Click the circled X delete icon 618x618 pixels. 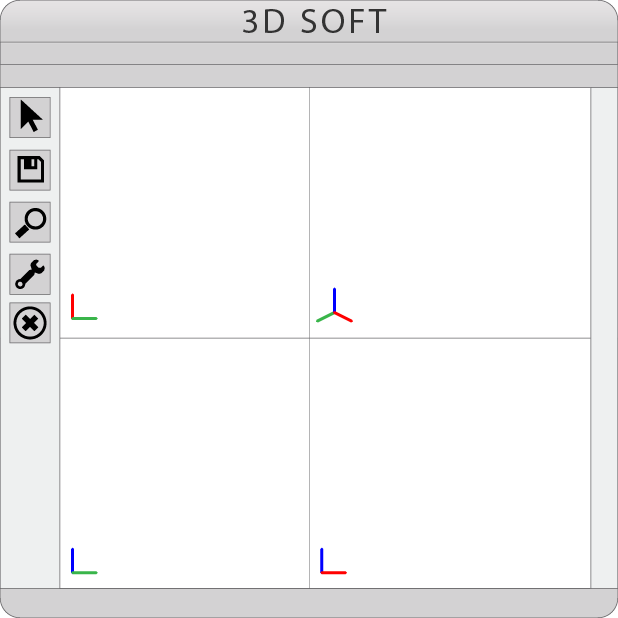30,323
